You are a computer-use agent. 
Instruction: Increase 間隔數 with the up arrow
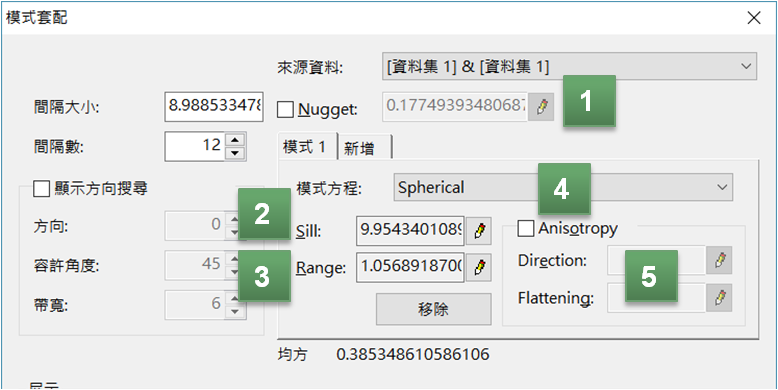(235, 139)
